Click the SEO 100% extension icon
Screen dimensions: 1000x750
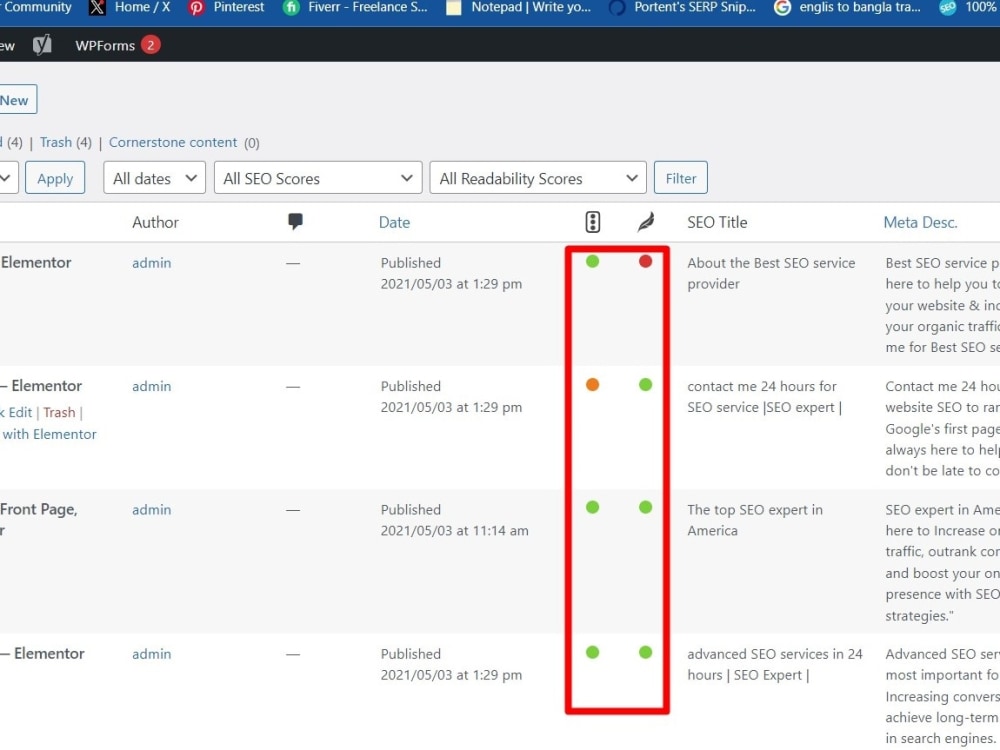[x=948, y=8]
